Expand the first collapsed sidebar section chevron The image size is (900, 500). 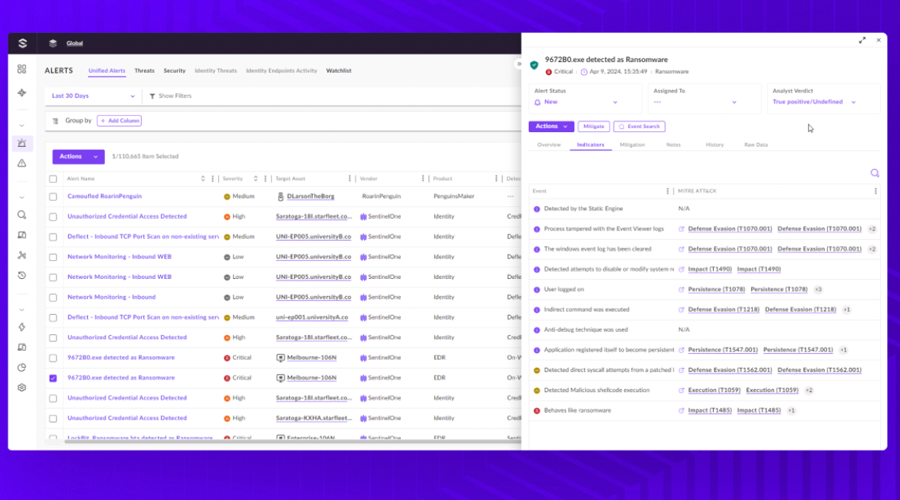pyautogui.click(x=22, y=125)
